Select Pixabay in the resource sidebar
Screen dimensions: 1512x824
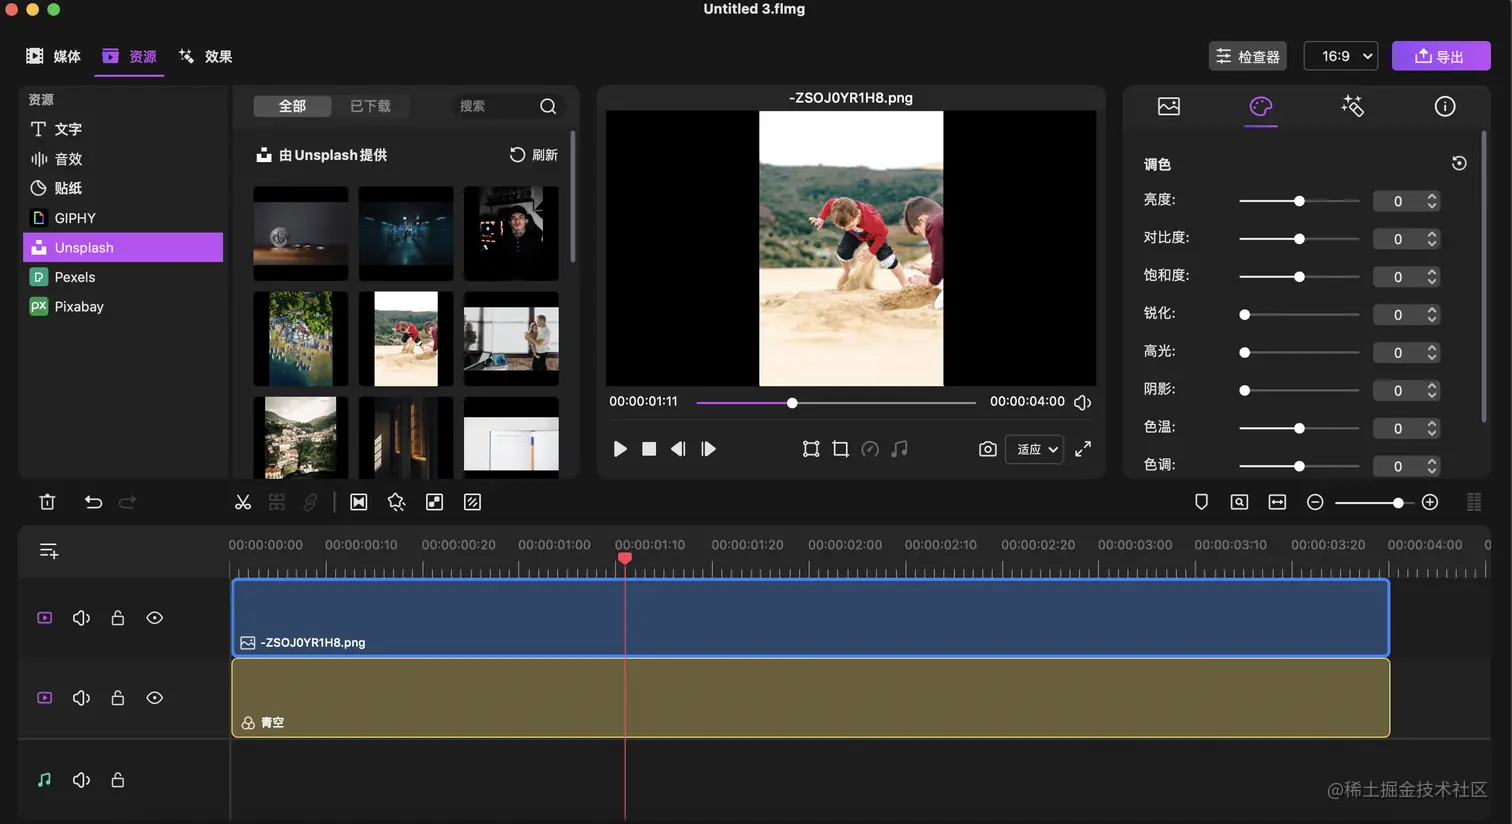(x=122, y=307)
